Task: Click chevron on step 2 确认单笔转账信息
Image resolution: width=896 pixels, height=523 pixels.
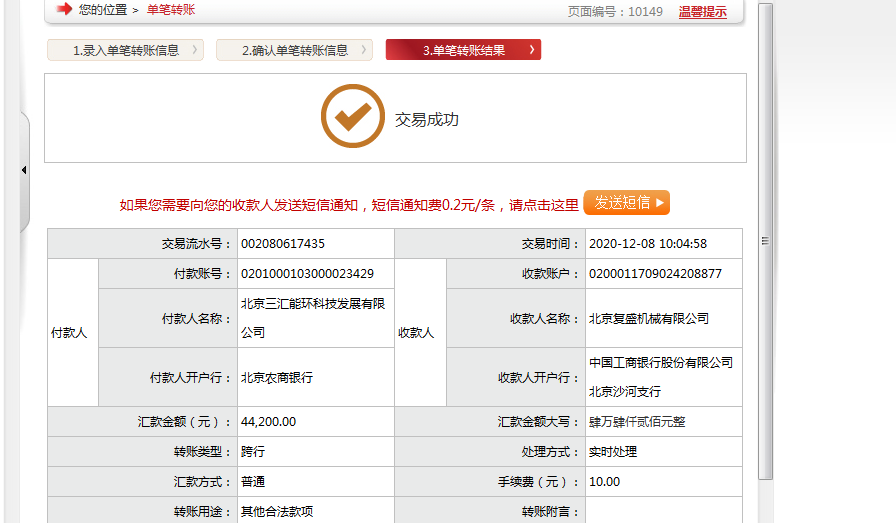Action: coord(363,50)
